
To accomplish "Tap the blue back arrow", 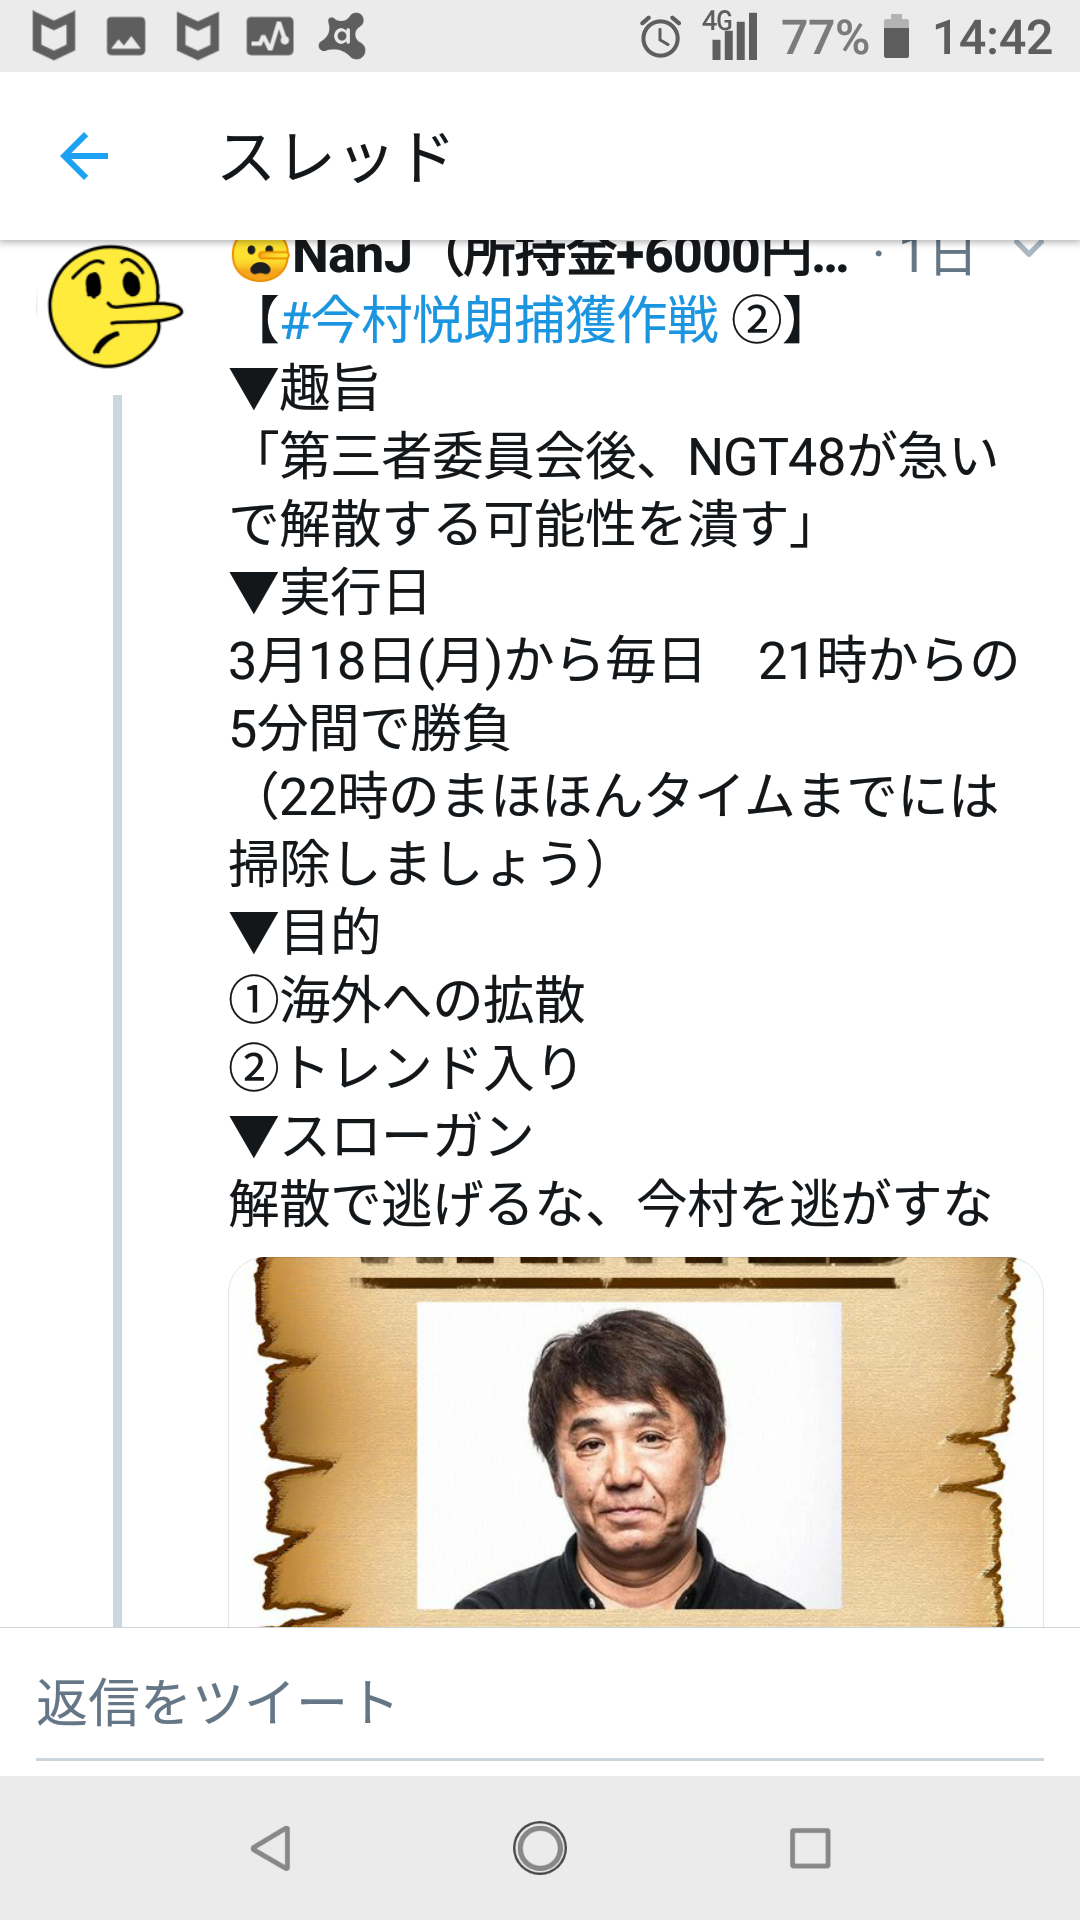I will 84,156.
